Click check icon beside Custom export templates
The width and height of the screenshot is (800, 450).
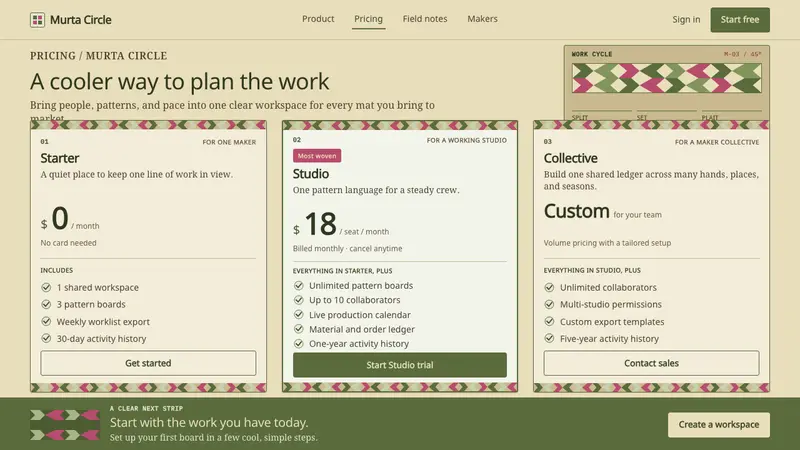[549, 321]
